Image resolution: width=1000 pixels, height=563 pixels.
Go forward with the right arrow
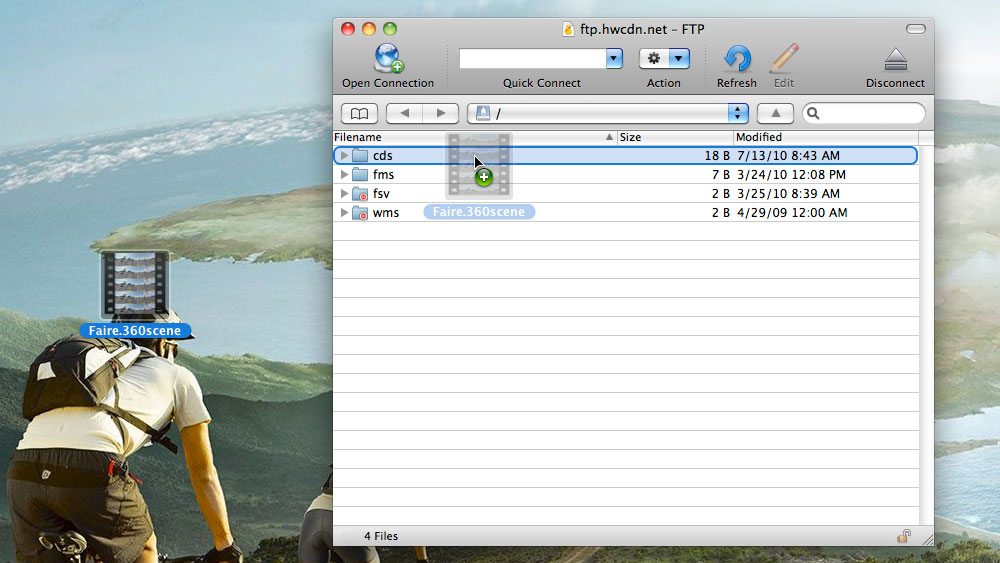click(x=441, y=113)
